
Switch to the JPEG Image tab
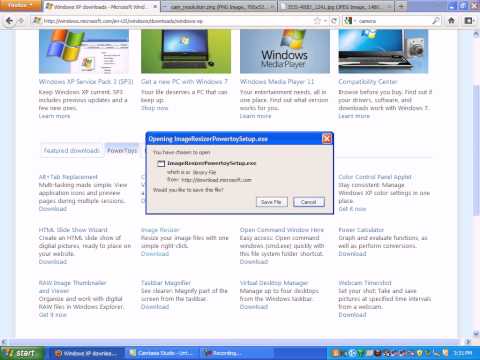tap(337, 6)
